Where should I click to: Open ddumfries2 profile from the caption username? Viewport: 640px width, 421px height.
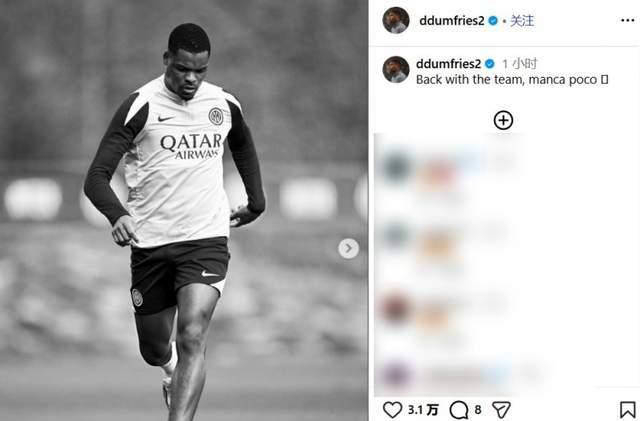[x=449, y=64]
